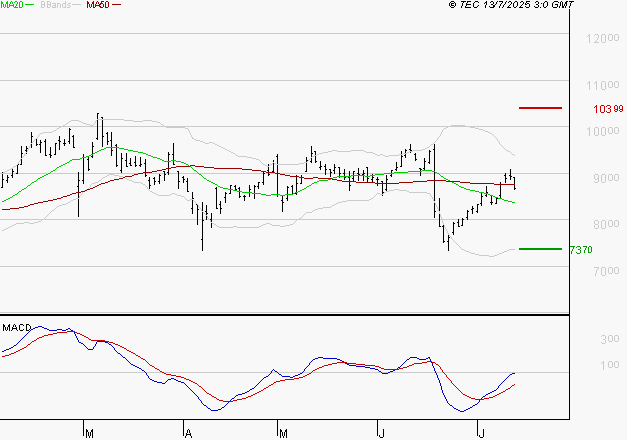Screen dimensions: 627x440
Task: Click the leftmost M month axis label
Action: pyautogui.click(x=88, y=433)
